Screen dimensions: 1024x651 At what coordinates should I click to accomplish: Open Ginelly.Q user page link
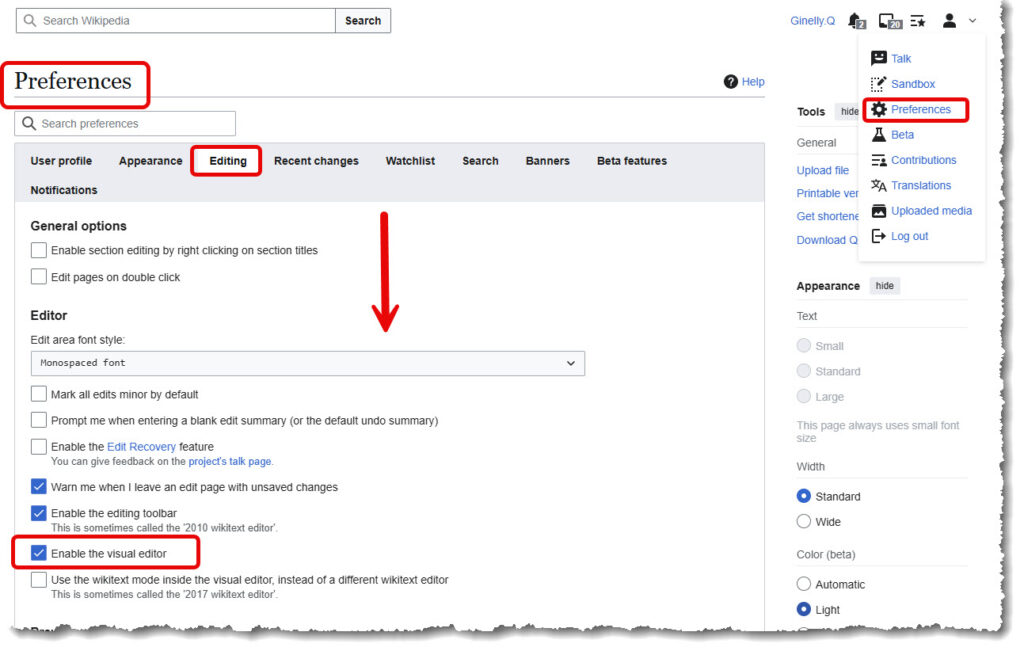click(812, 21)
